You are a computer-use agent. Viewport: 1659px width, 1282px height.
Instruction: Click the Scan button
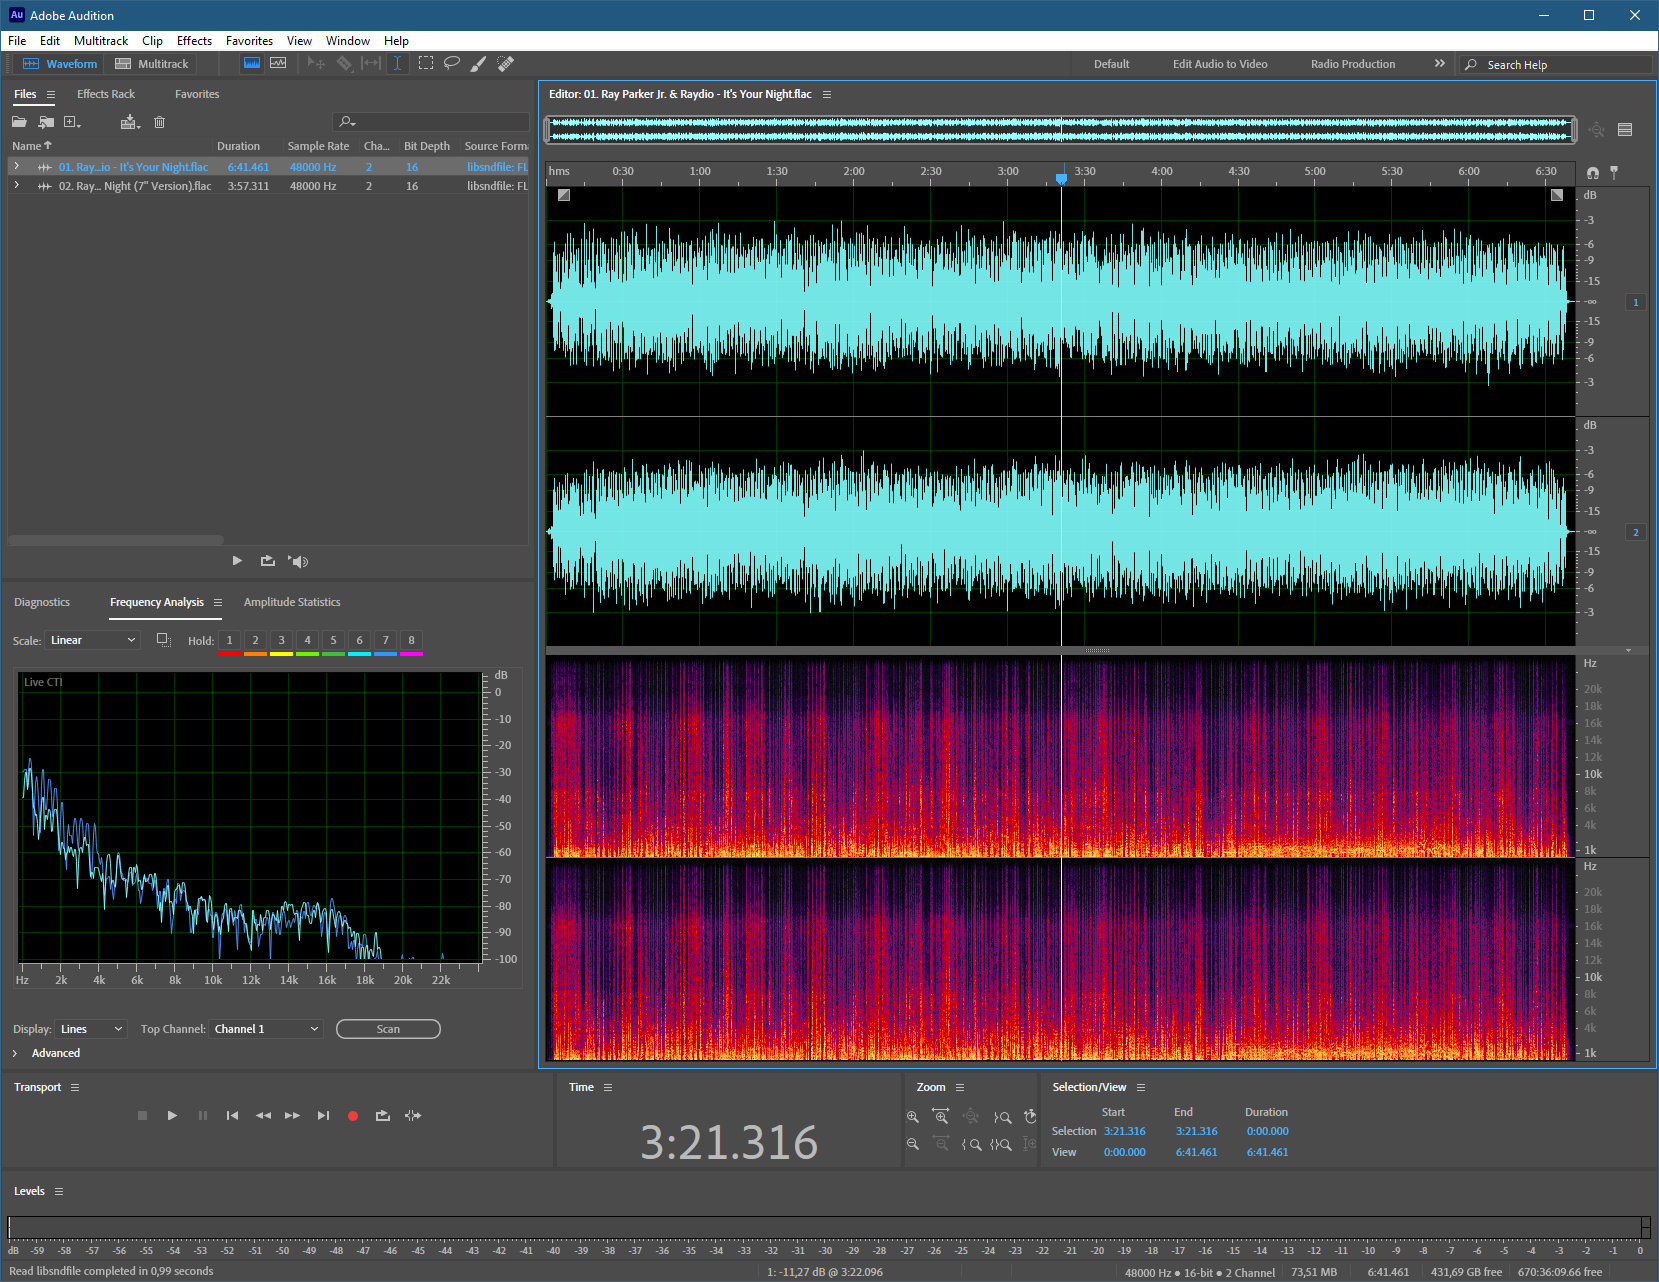[388, 1029]
